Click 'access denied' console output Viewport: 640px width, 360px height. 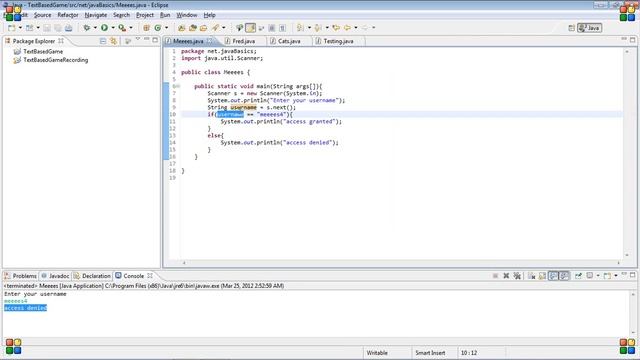pyautogui.click(x=26, y=308)
